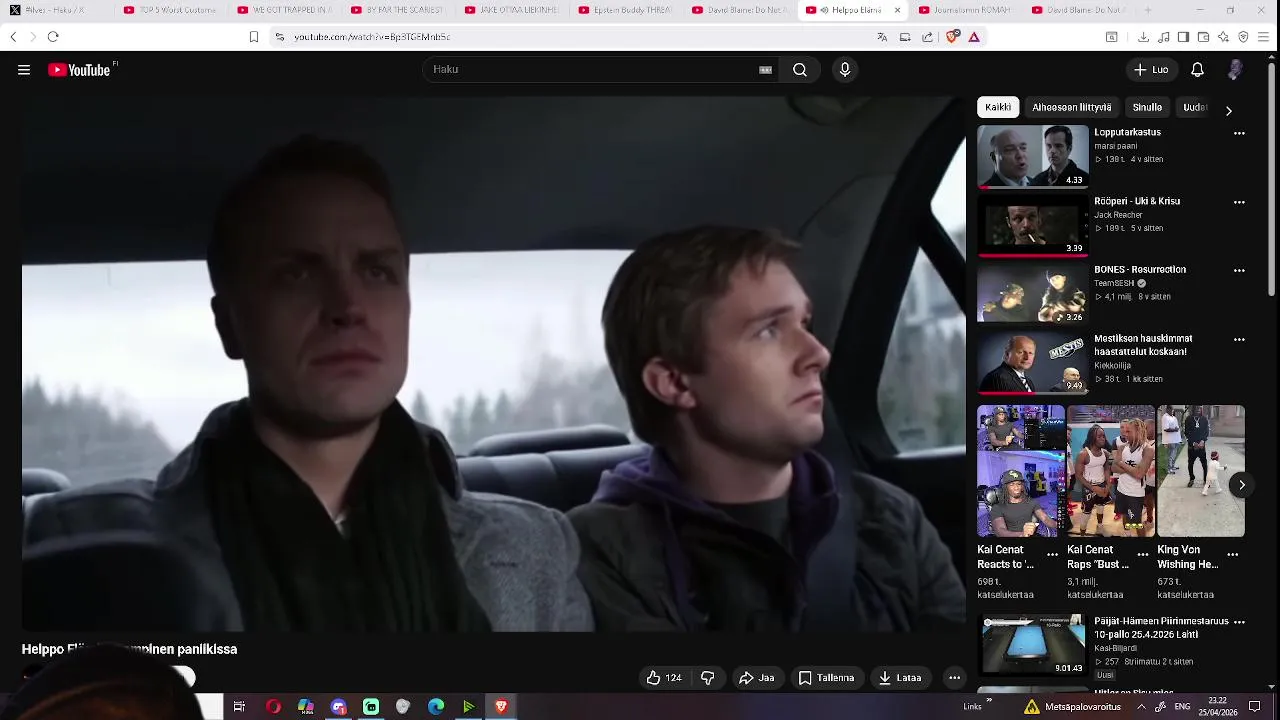This screenshot has width=1280, height=720.
Task: Click the browser address bar URL
Action: (x=372, y=37)
